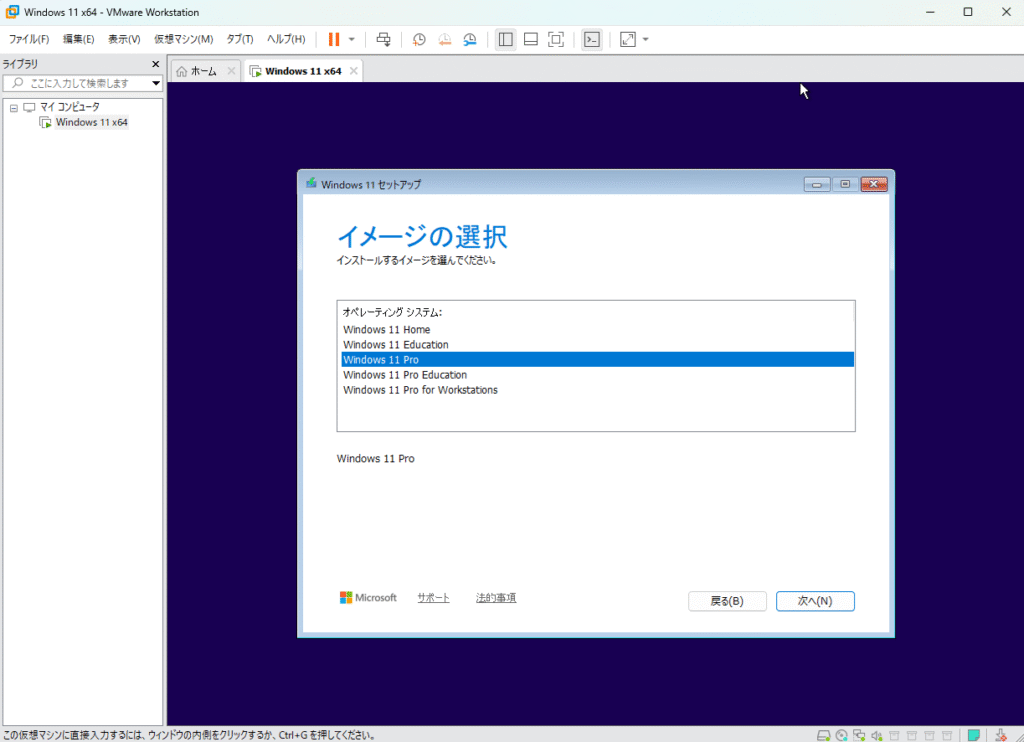Revert the VM to its previous snapshot
The width and height of the screenshot is (1024, 742).
point(445,39)
